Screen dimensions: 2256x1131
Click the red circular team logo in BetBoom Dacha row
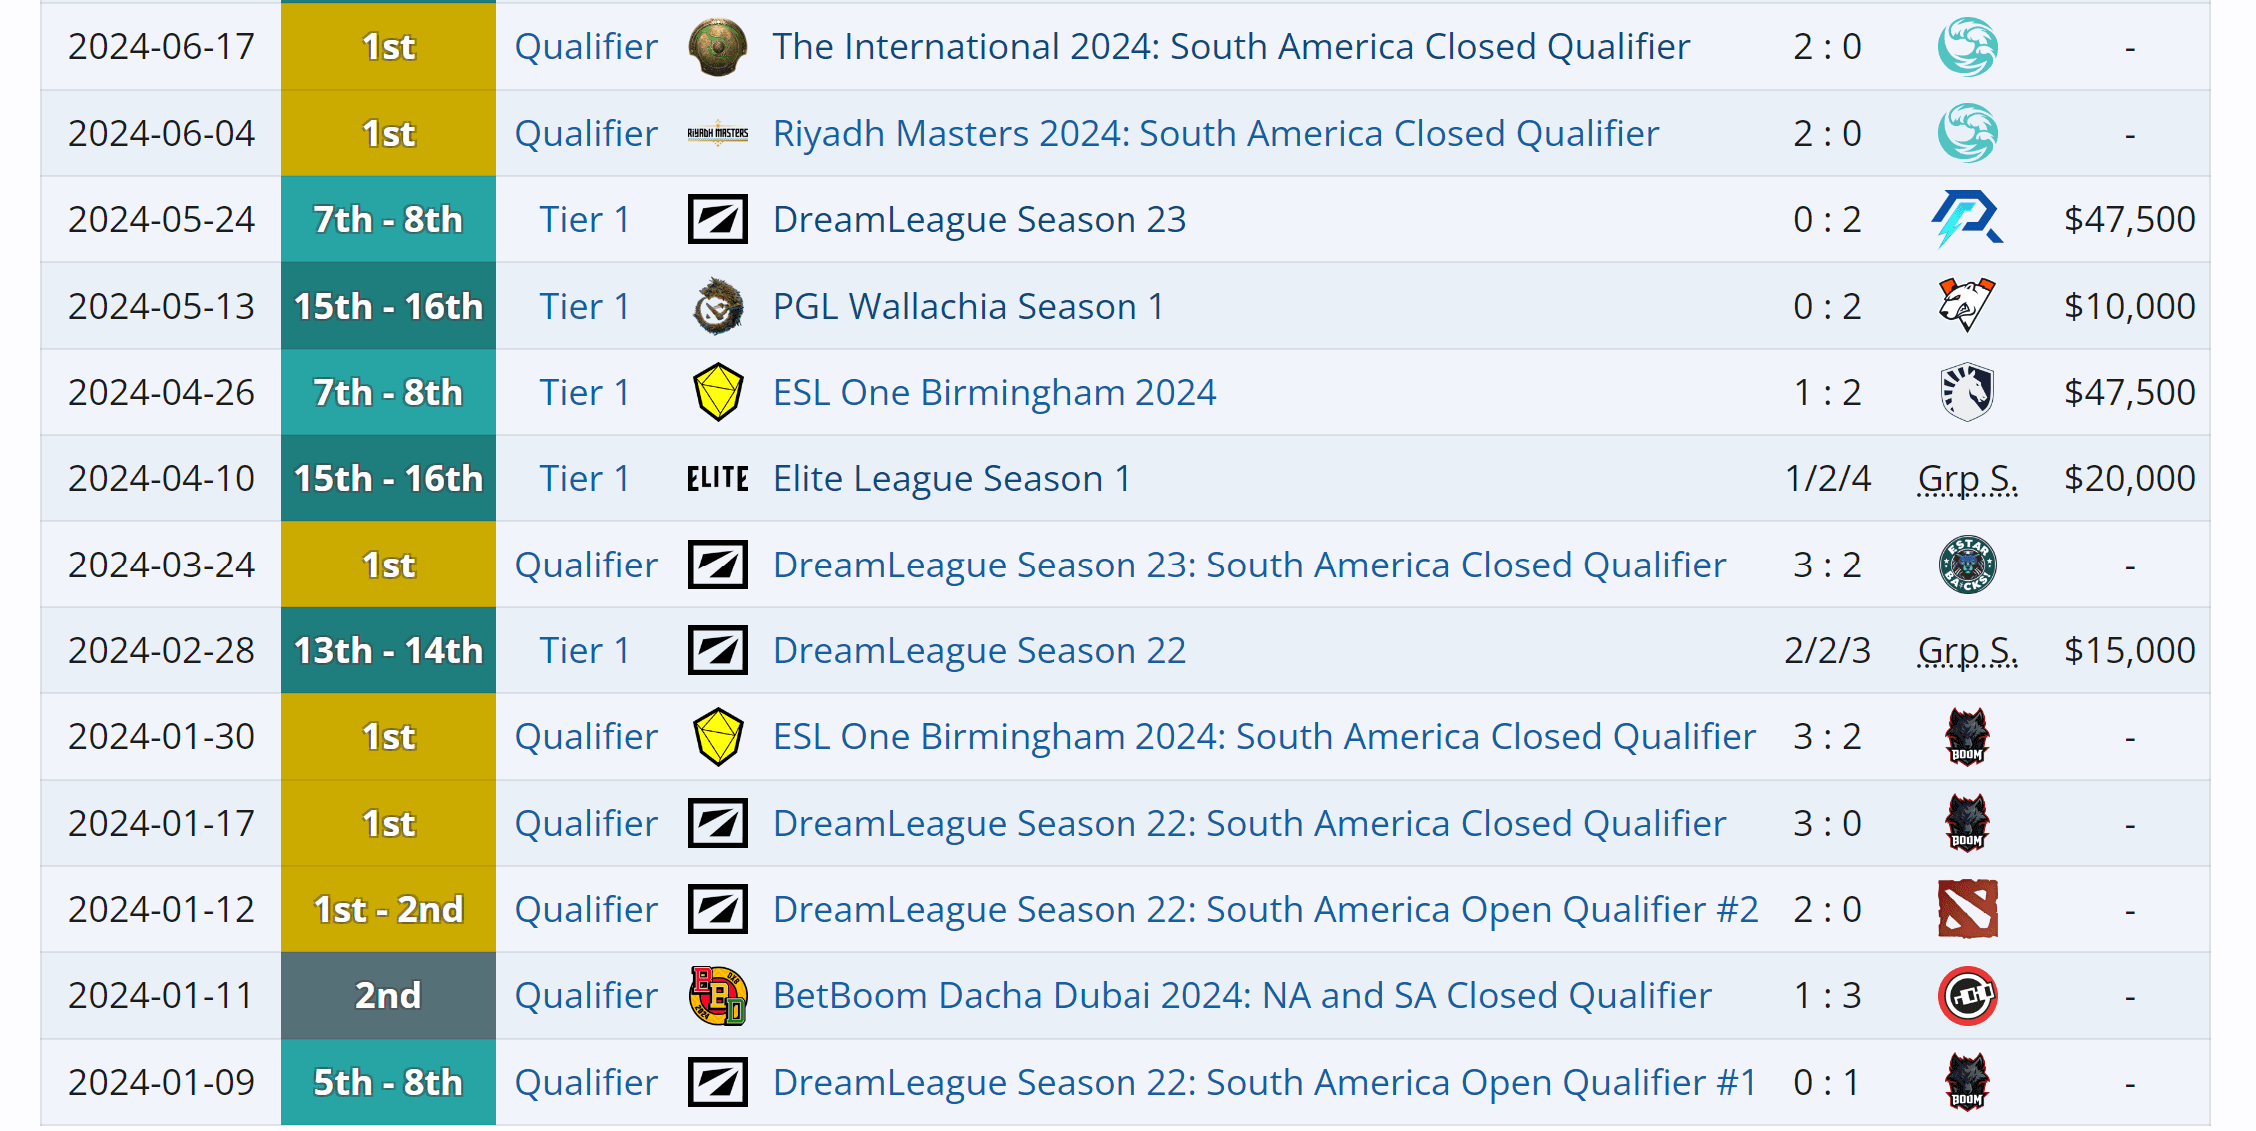point(1966,995)
